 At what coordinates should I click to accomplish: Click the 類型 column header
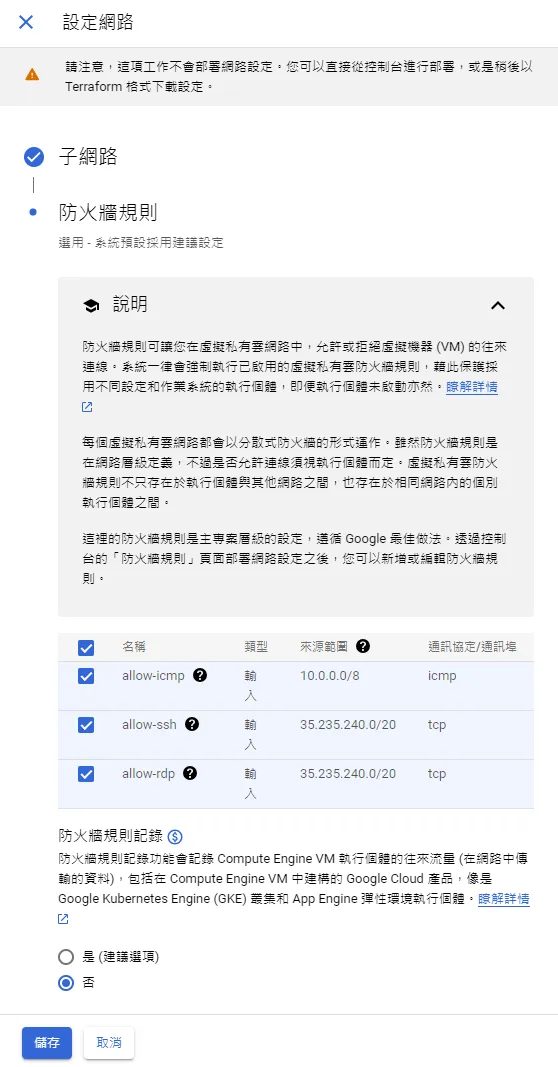(x=256, y=646)
